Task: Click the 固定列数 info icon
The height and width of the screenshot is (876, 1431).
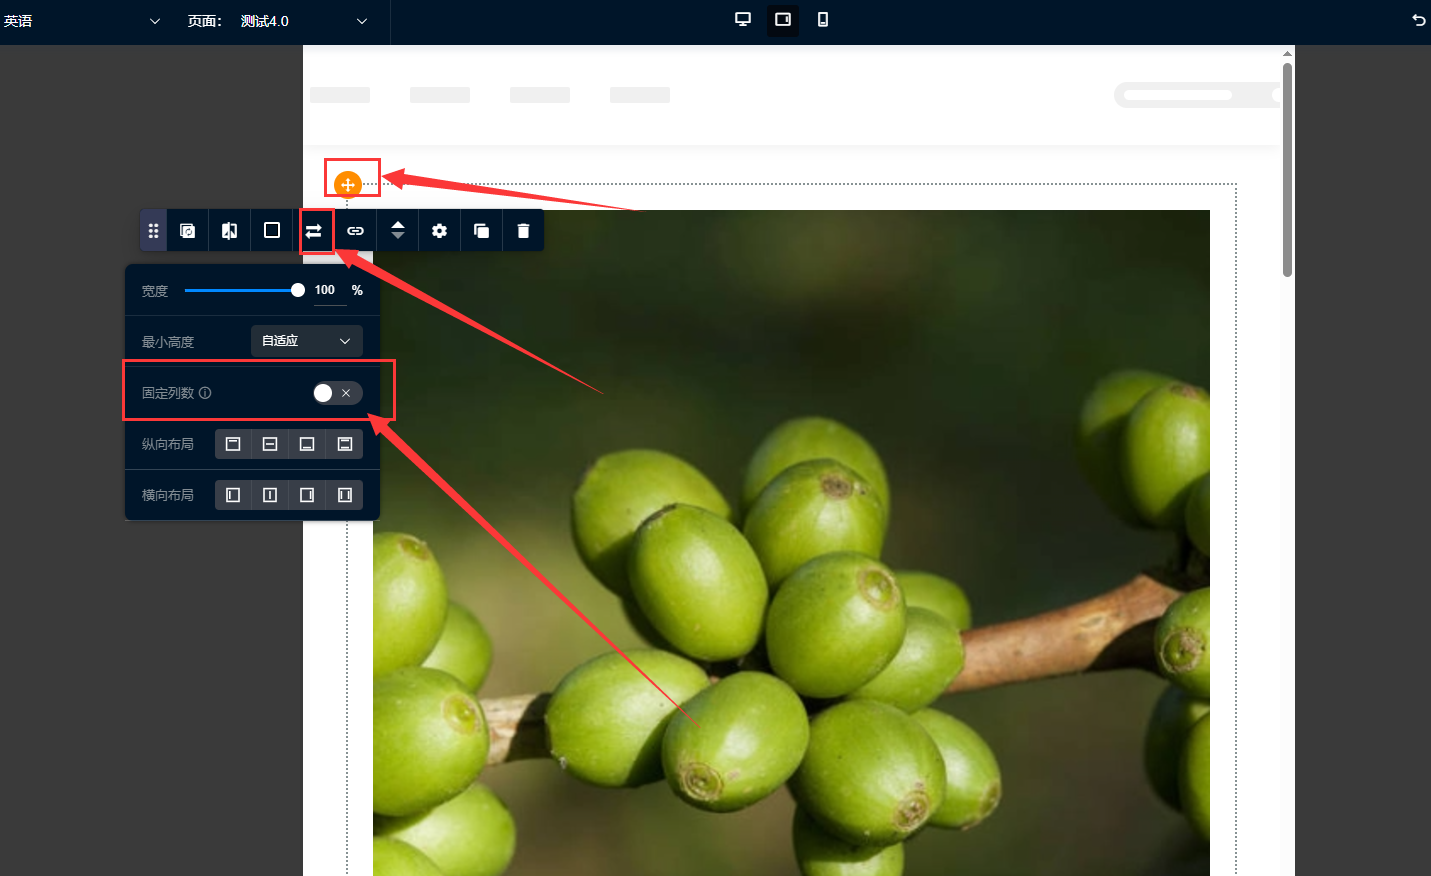Action: pyautogui.click(x=205, y=393)
